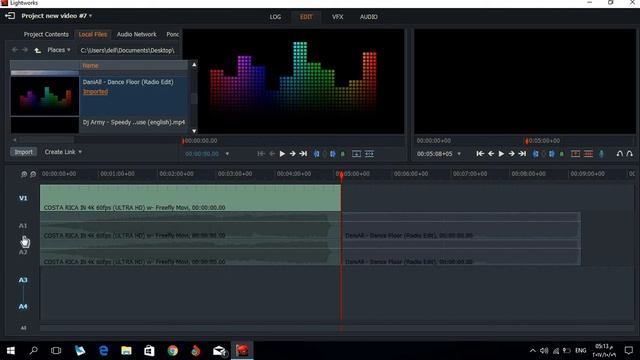640x360 pixels.
Task: Click the Redo arrow icon
Action: coord(630,154)
